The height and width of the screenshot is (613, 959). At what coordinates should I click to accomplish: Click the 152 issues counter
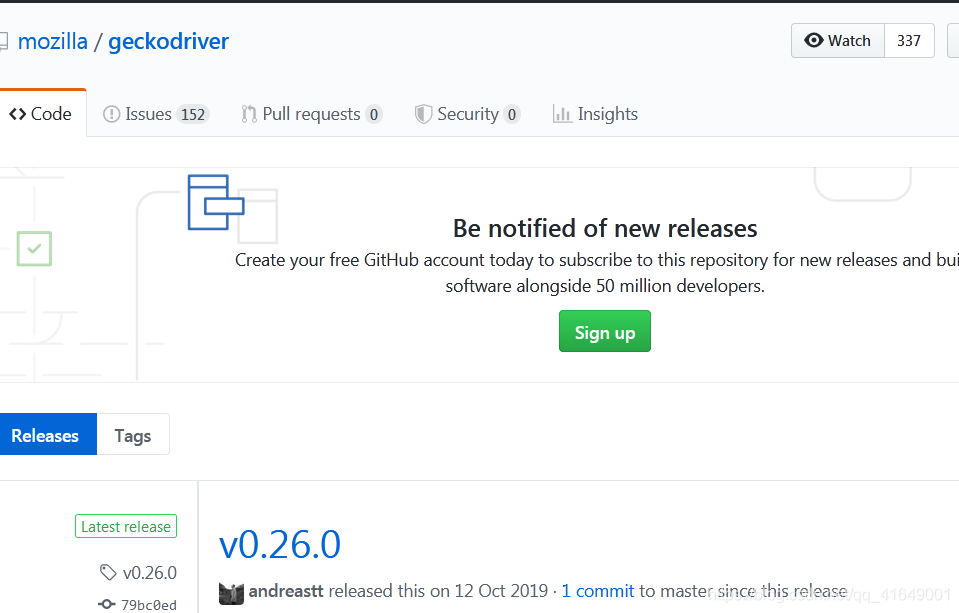pyautogui.click(x=193, y=114)
